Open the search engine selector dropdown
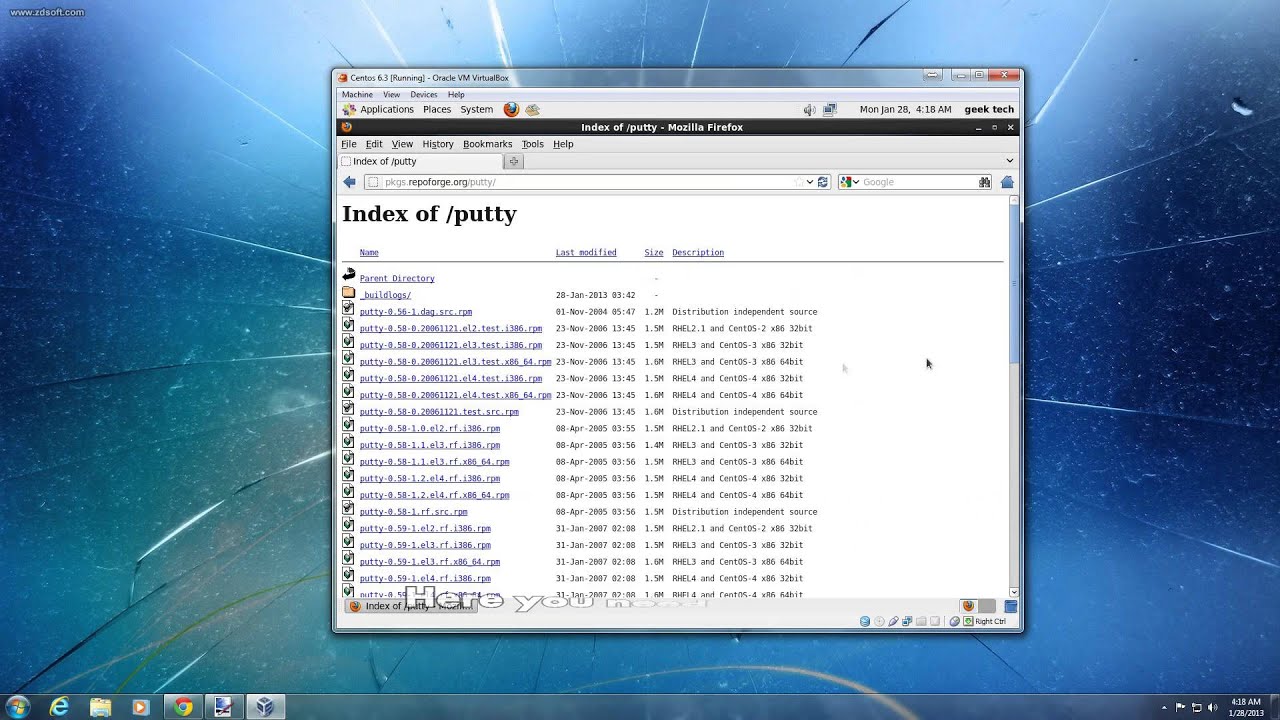Screen dimensions: 1280x720 tap(849, 182)
